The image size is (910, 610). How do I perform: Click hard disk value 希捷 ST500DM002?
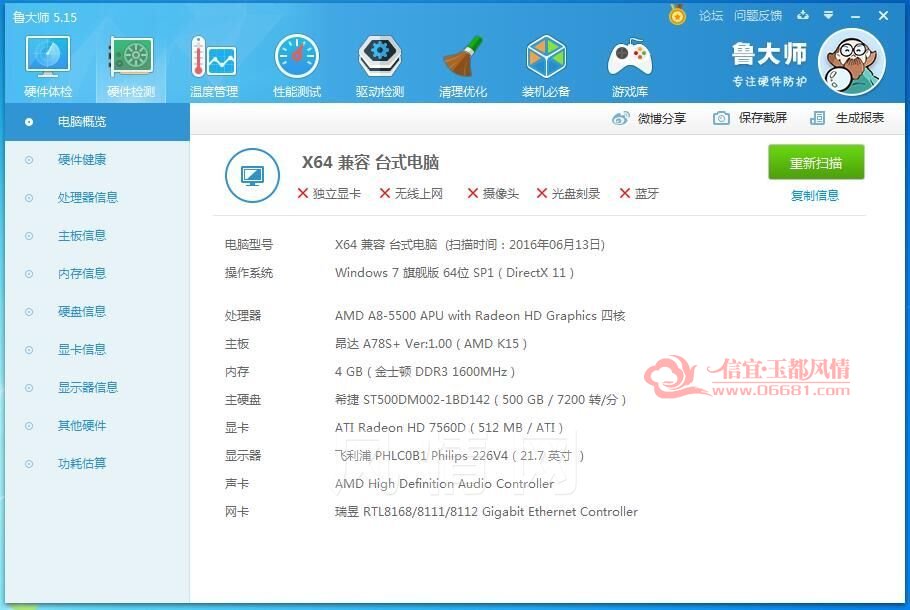pos(481,399)
